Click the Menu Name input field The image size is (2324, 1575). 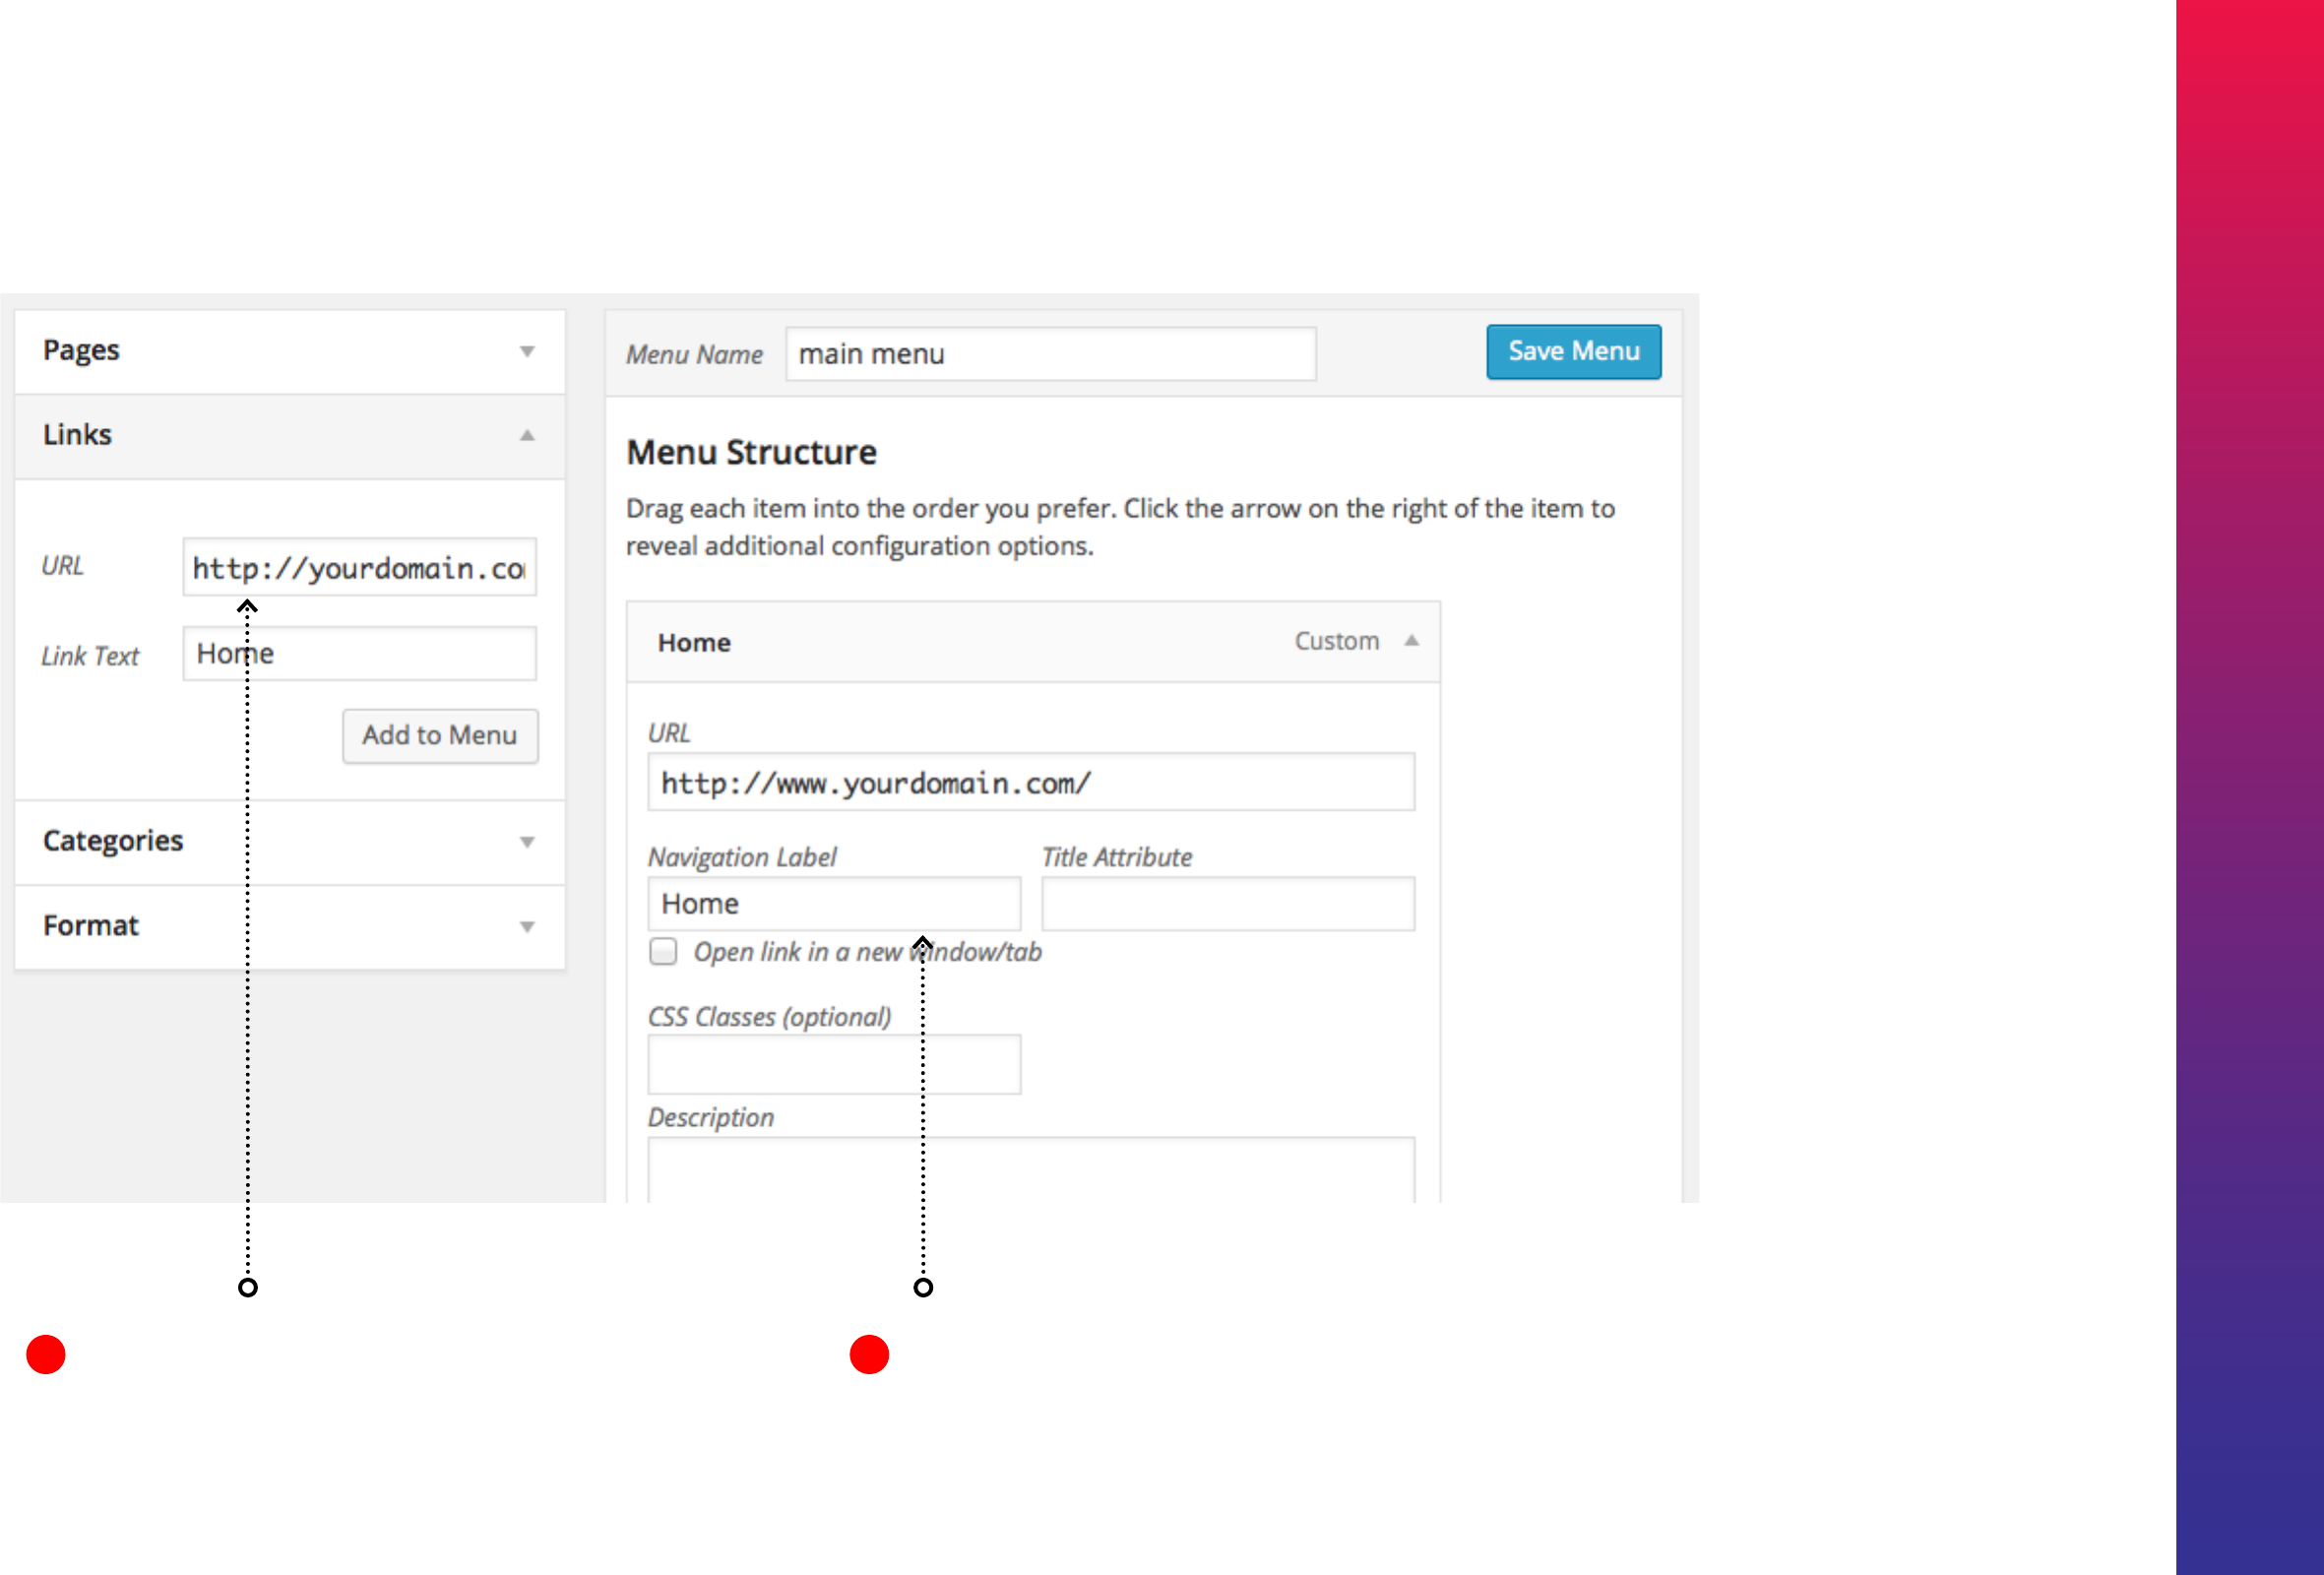[x=1050, y=354]
